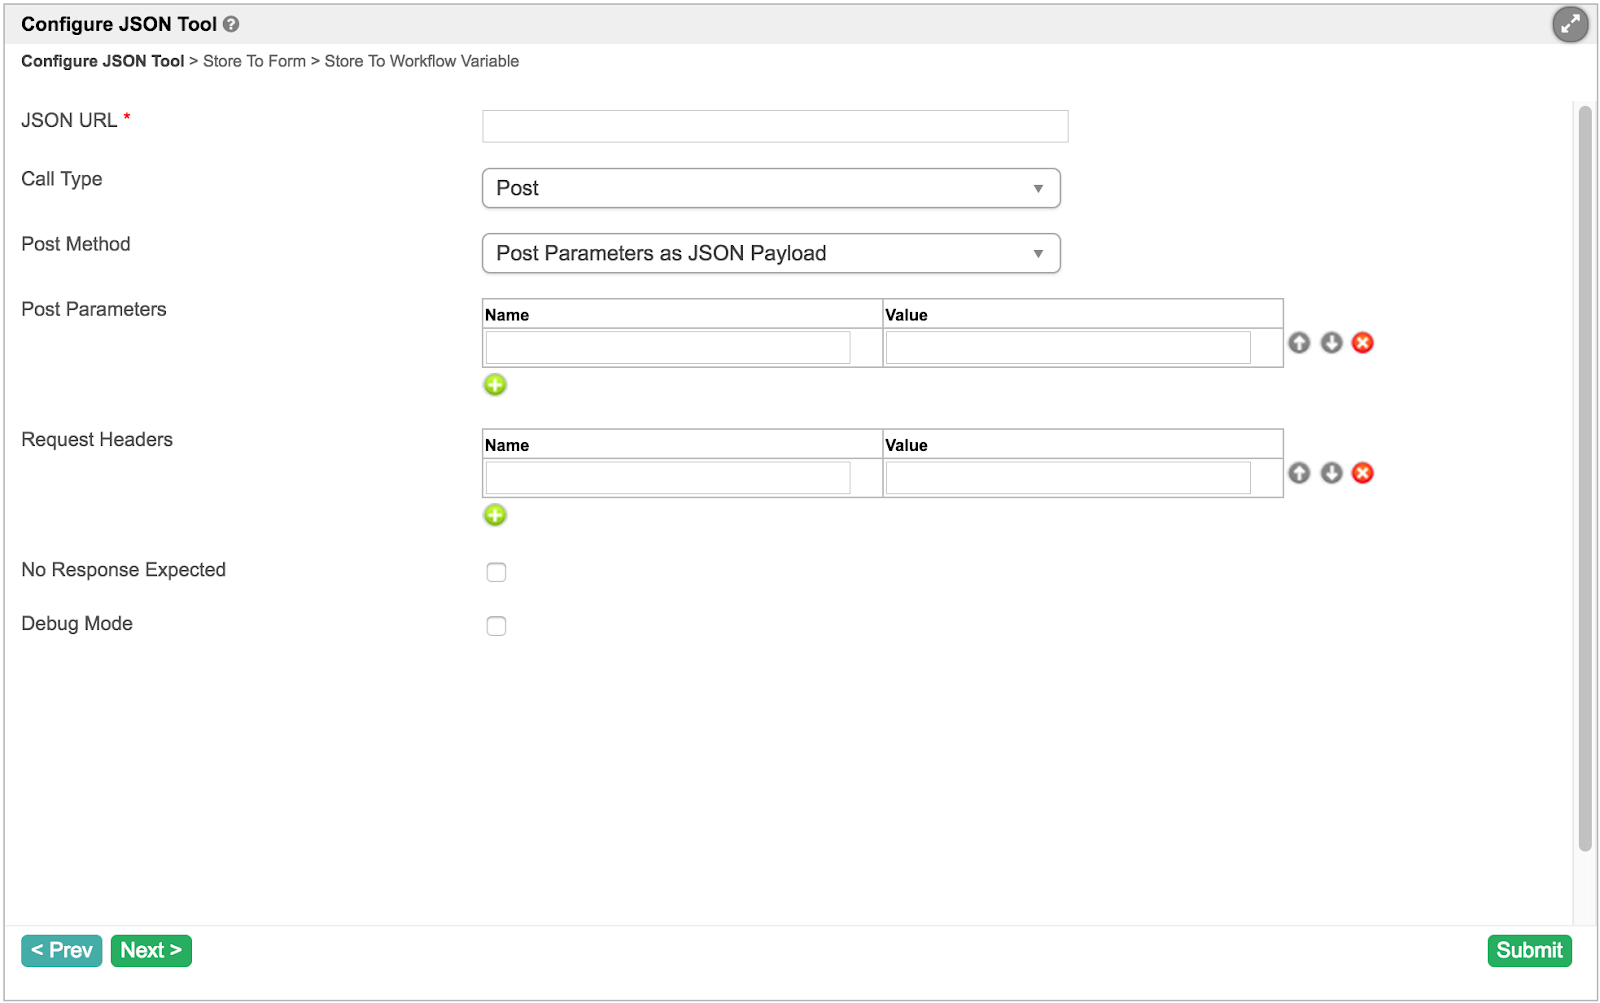Open the Call Type dropdown
The width and height of the screenshot is (1600, 1003).
click(770, 188)
